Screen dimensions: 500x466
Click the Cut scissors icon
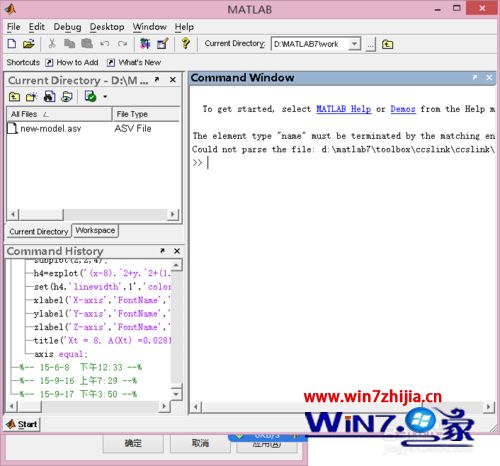click(x=52, y=44)
